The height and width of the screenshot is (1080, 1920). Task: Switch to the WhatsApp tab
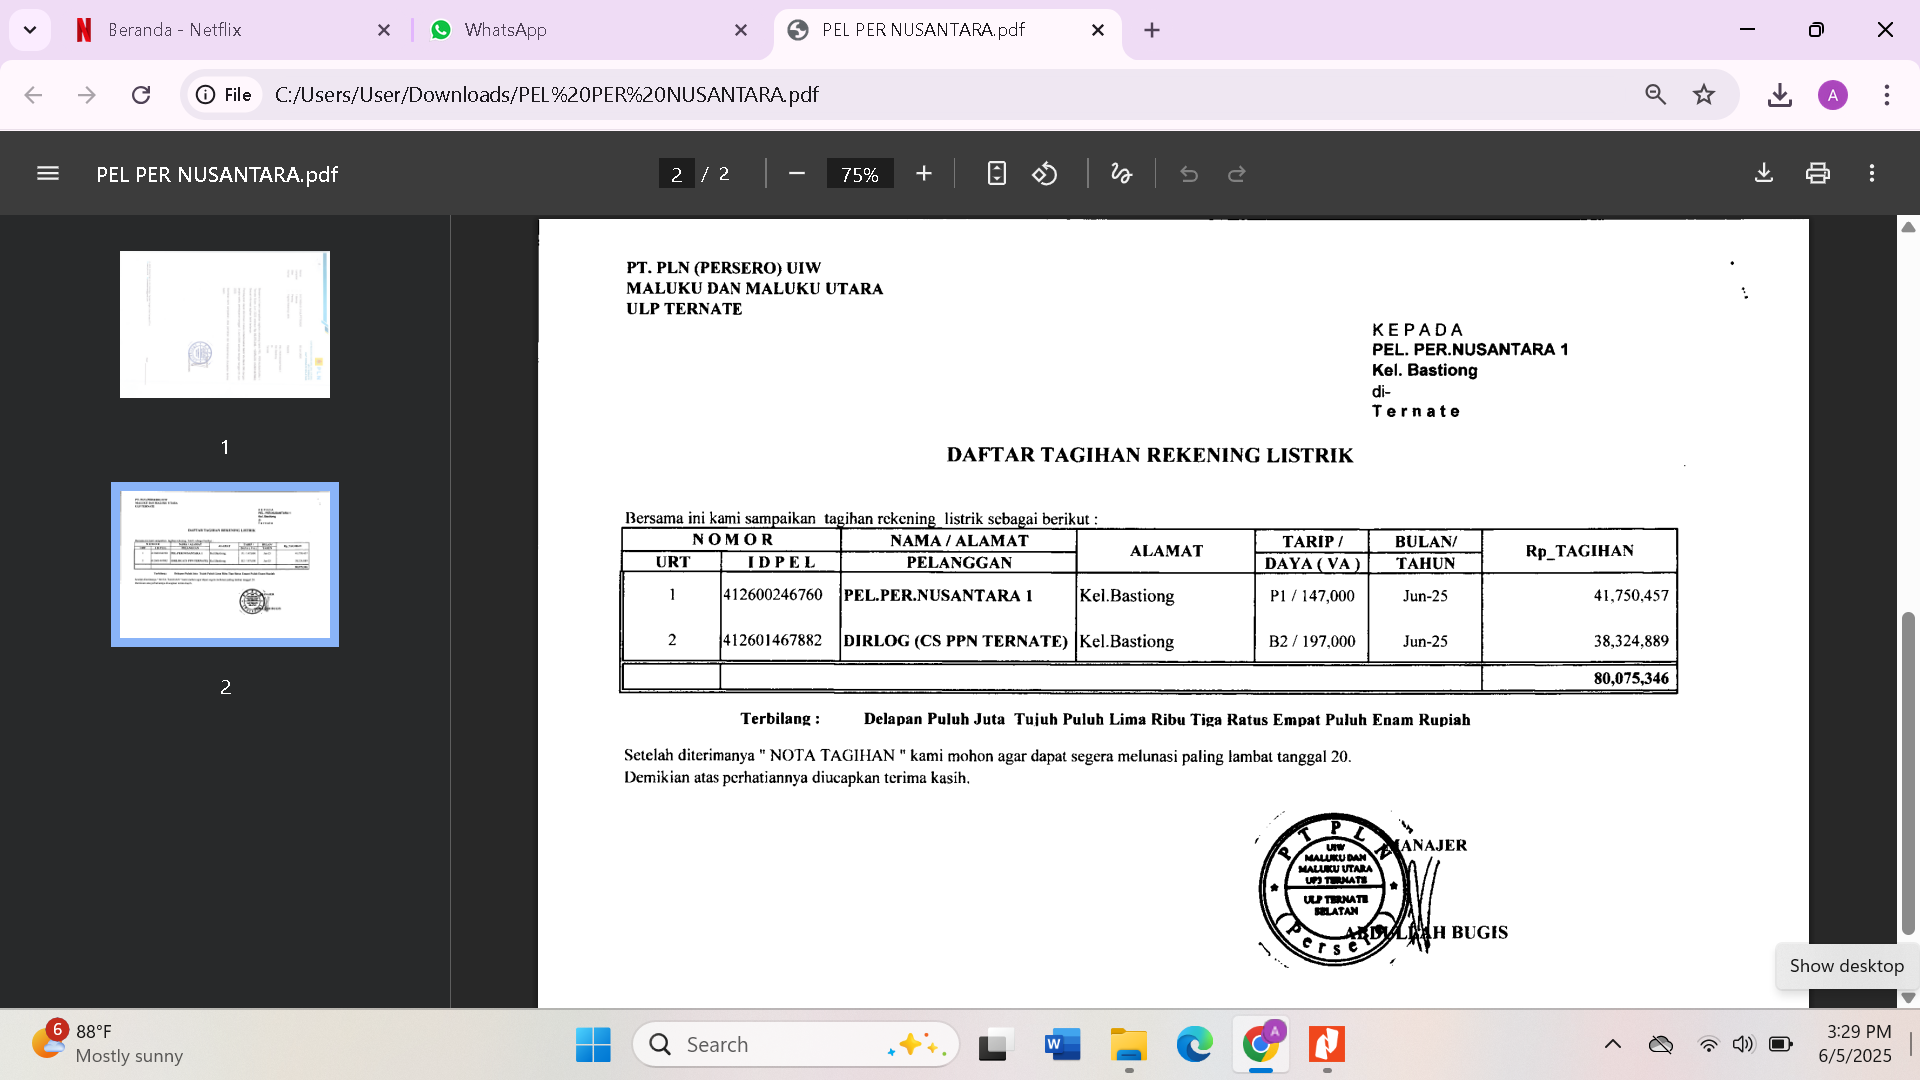tap(590, 30)
